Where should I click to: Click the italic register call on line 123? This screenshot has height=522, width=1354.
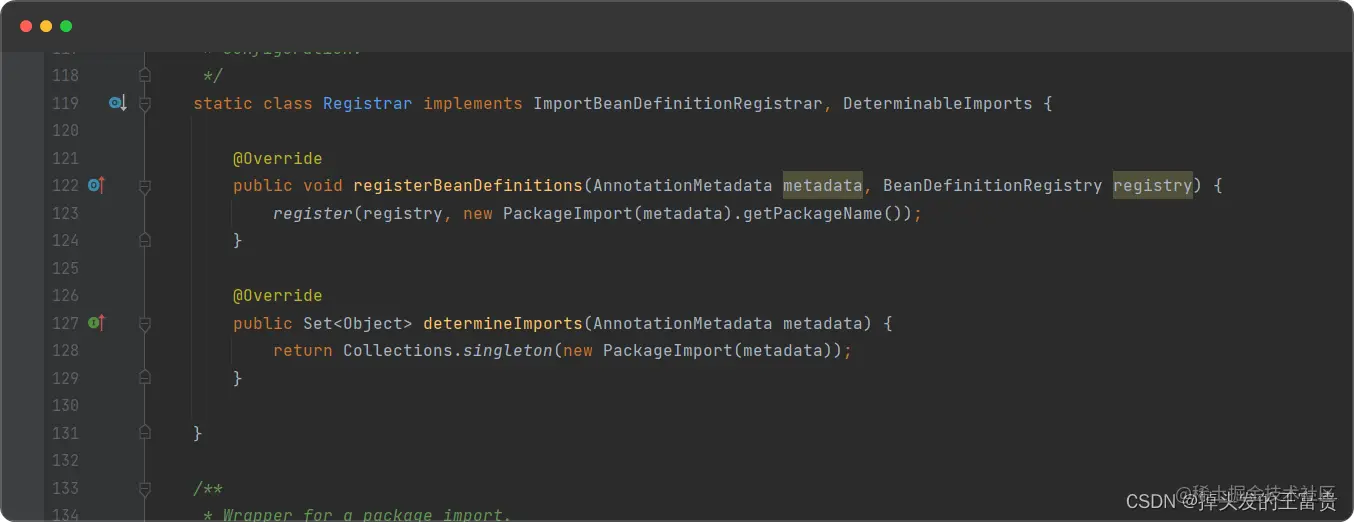312,213
